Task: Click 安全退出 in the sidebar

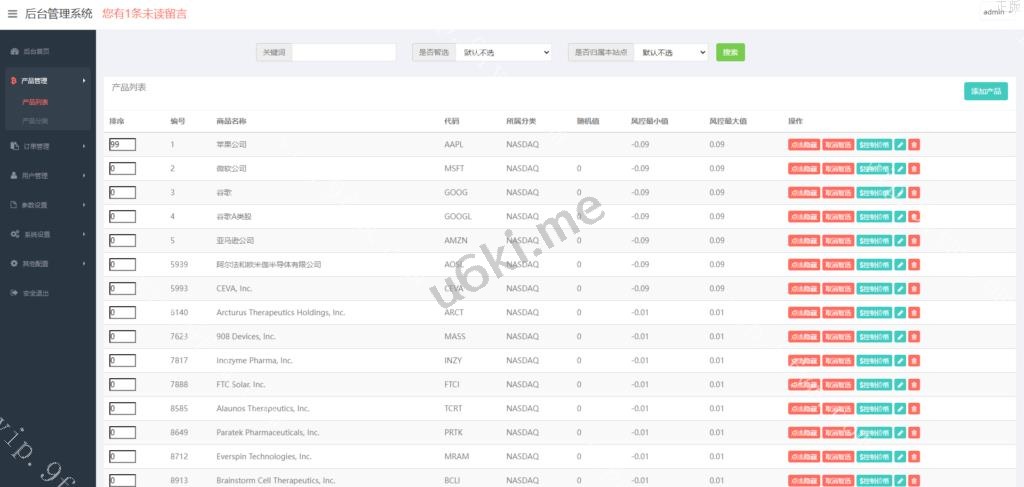Action: (x=36, y=294)
